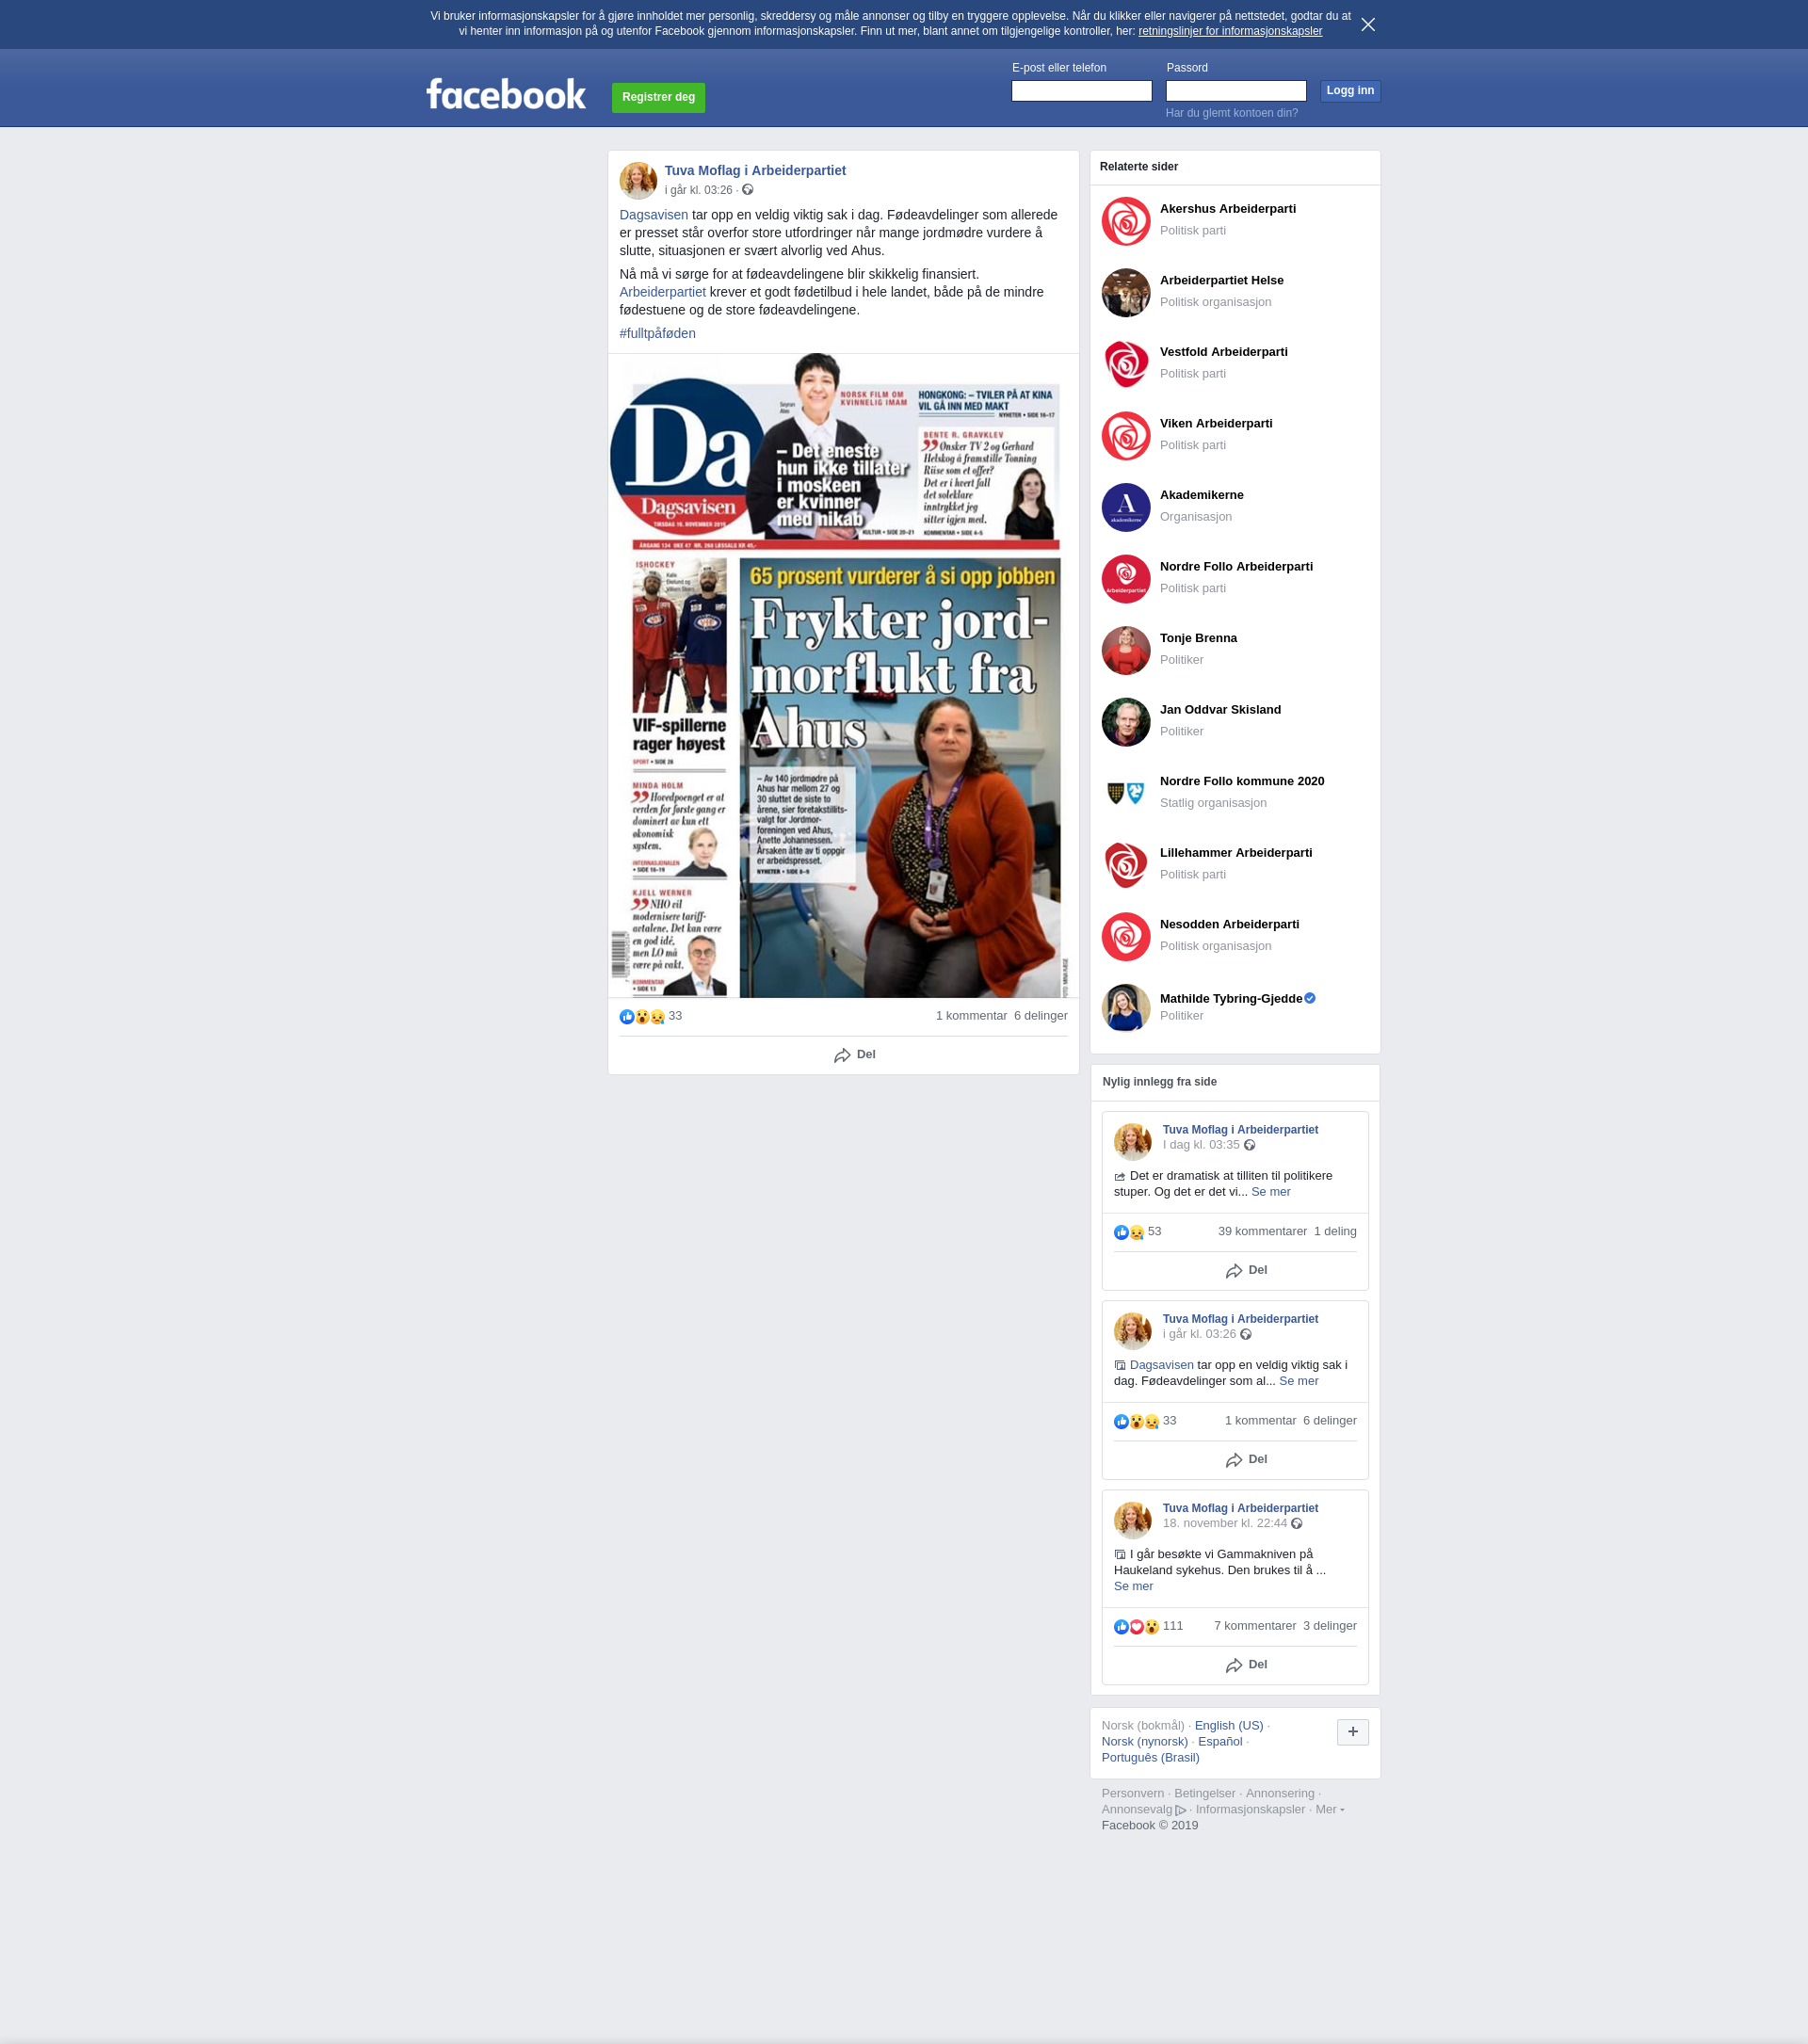Share sidebar Dagsavisen post via Del
Image resolution: width=1808 pixels, height=2044 pixels.
point(1246,1460)
